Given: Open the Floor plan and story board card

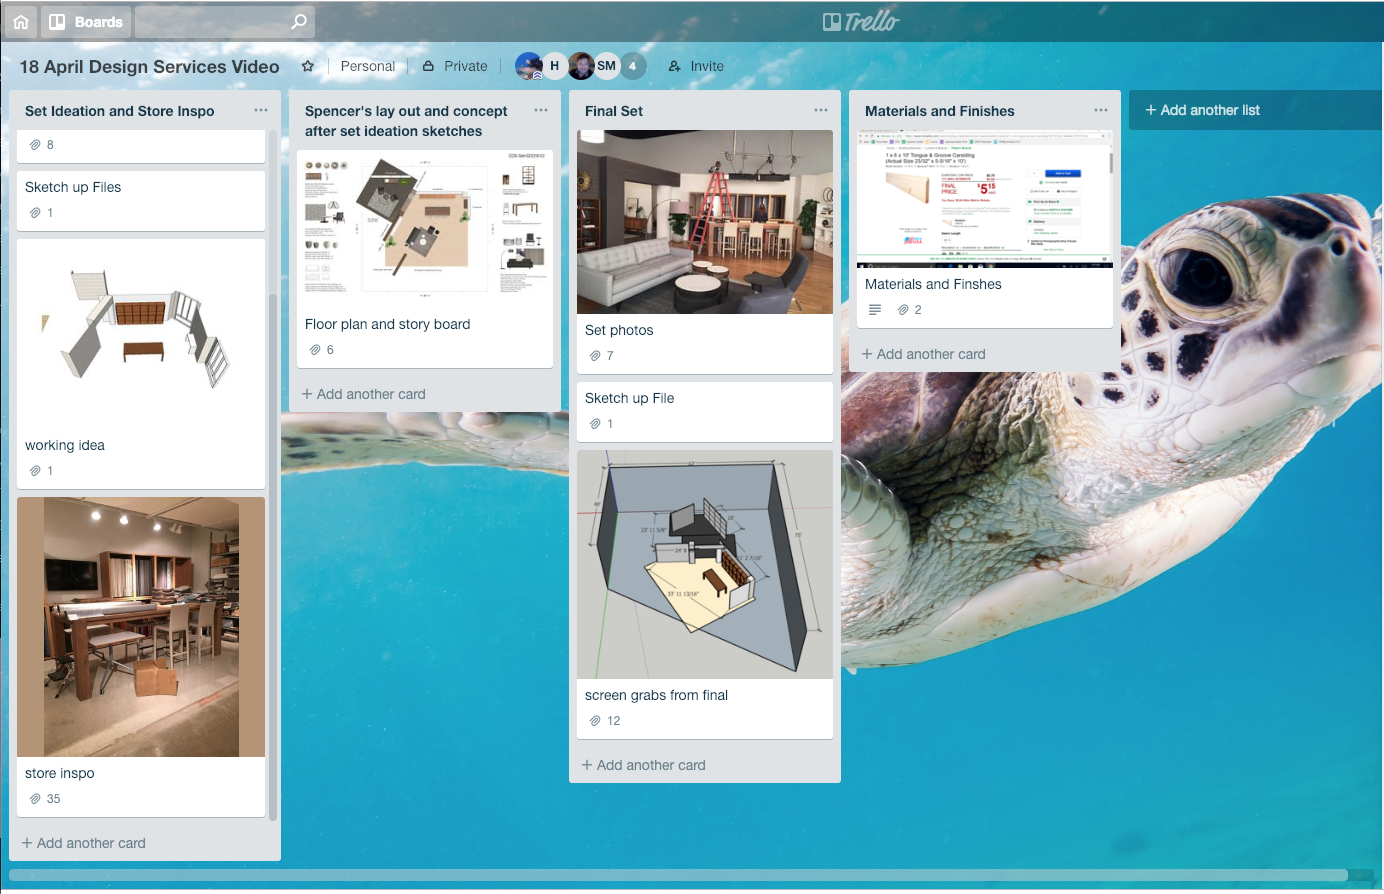Looking at the screenshot, I should point(387,324).
